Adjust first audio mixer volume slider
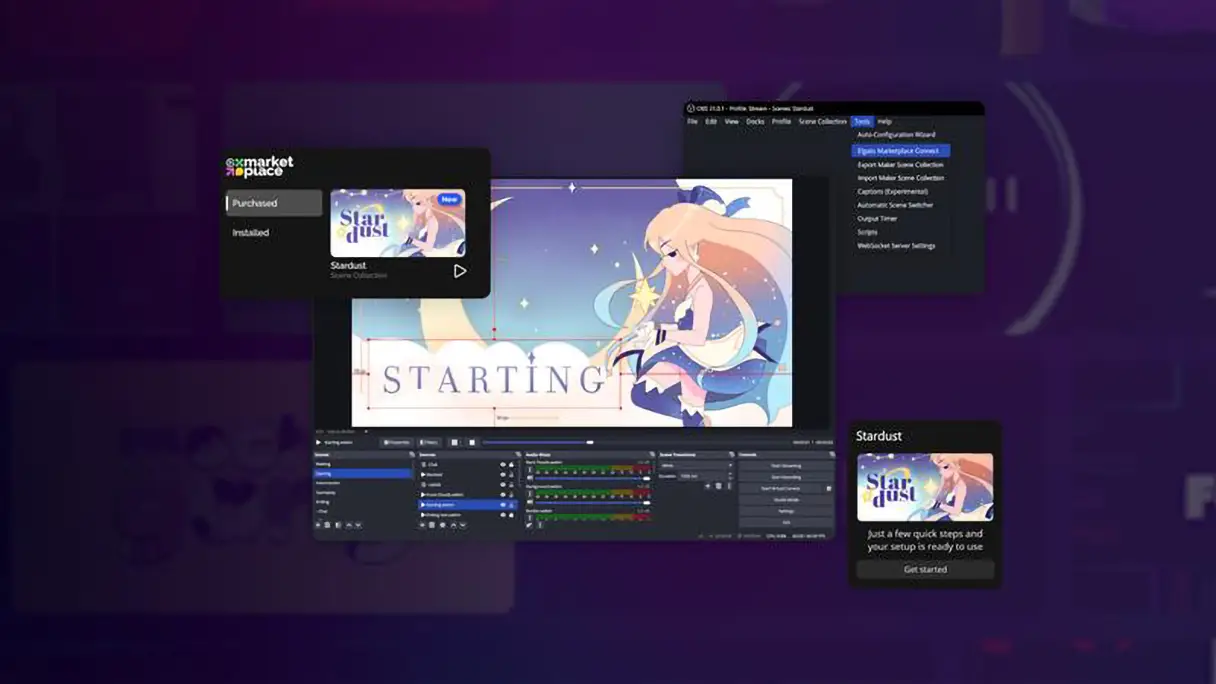This screenshot has height=684, width=1216. (x=593, y=479)
